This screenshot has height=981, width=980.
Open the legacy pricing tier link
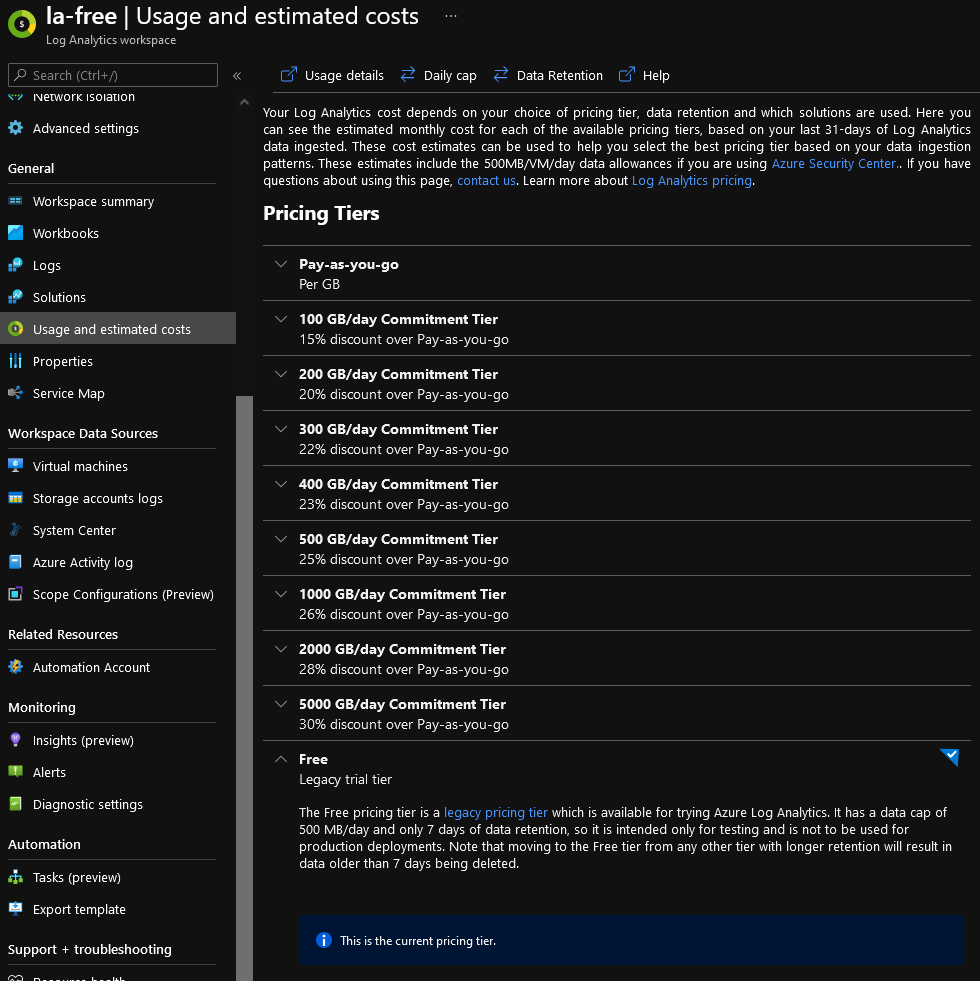pos(496,812)
